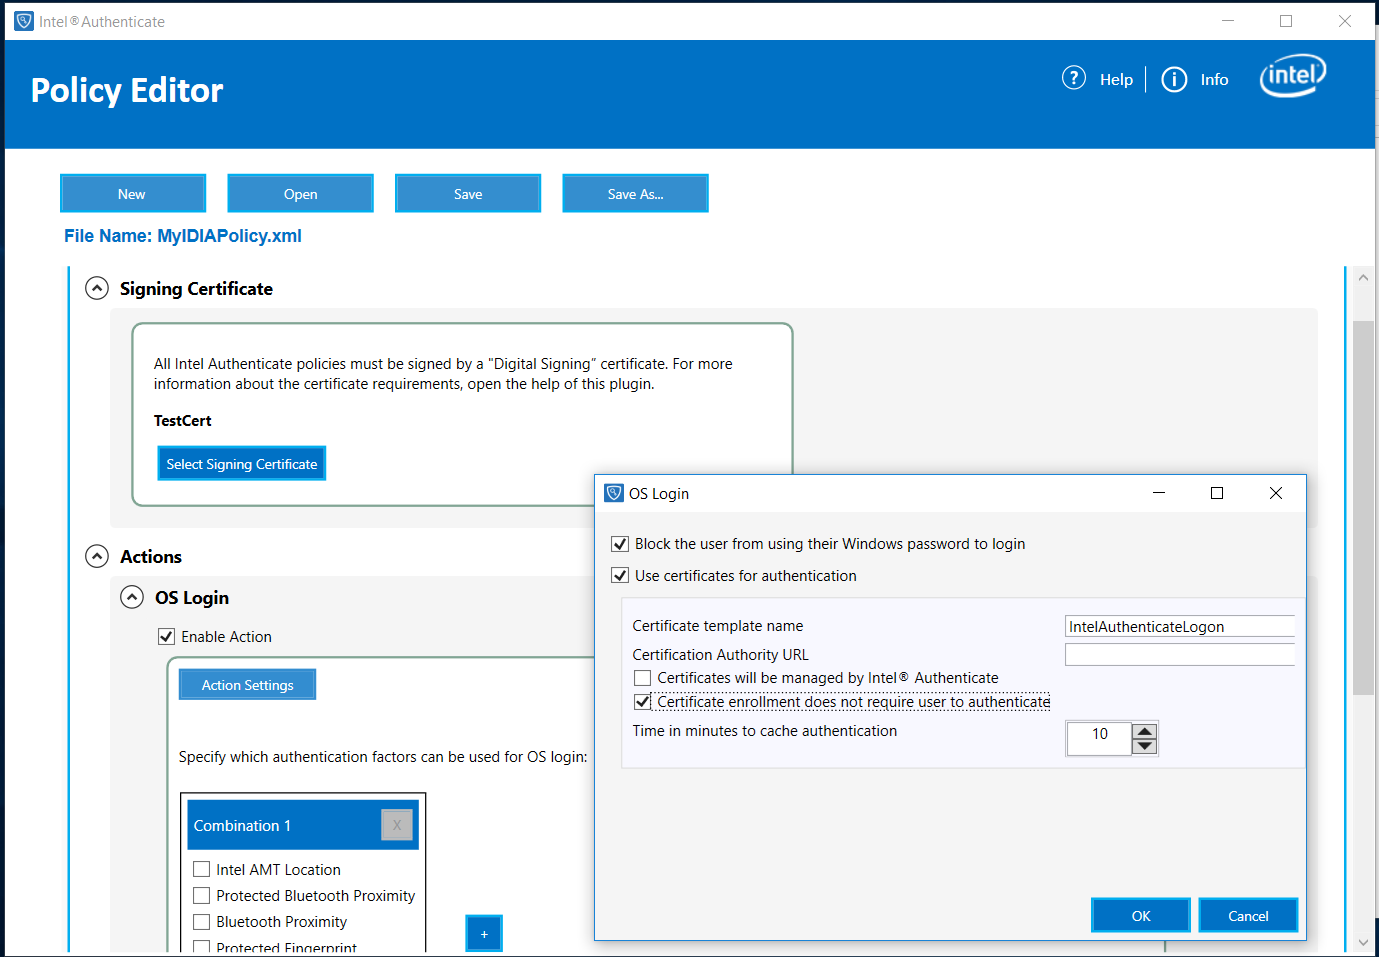Increase cache time with up arrow
Image resolution: width=1379 pixels, height=957 pixels.
tap(1145, 731)
